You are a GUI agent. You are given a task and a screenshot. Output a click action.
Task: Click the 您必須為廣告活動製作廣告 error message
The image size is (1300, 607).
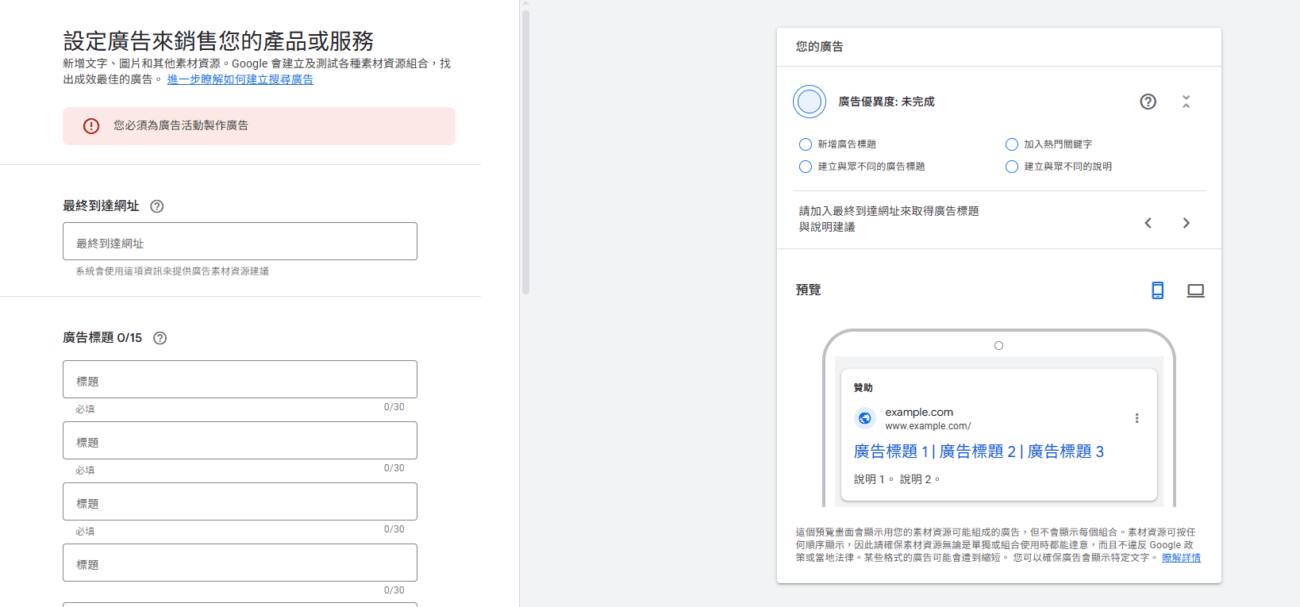point(181,126)
